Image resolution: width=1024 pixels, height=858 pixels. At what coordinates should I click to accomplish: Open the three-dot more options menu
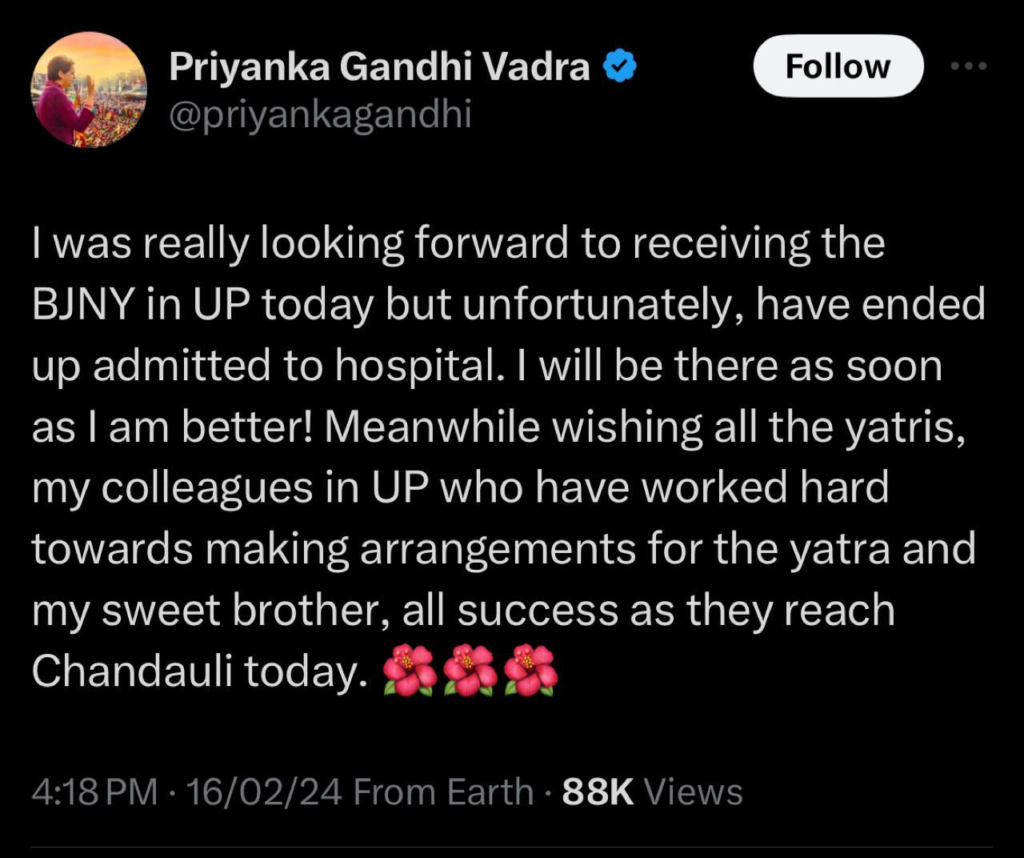coord(968,66)
